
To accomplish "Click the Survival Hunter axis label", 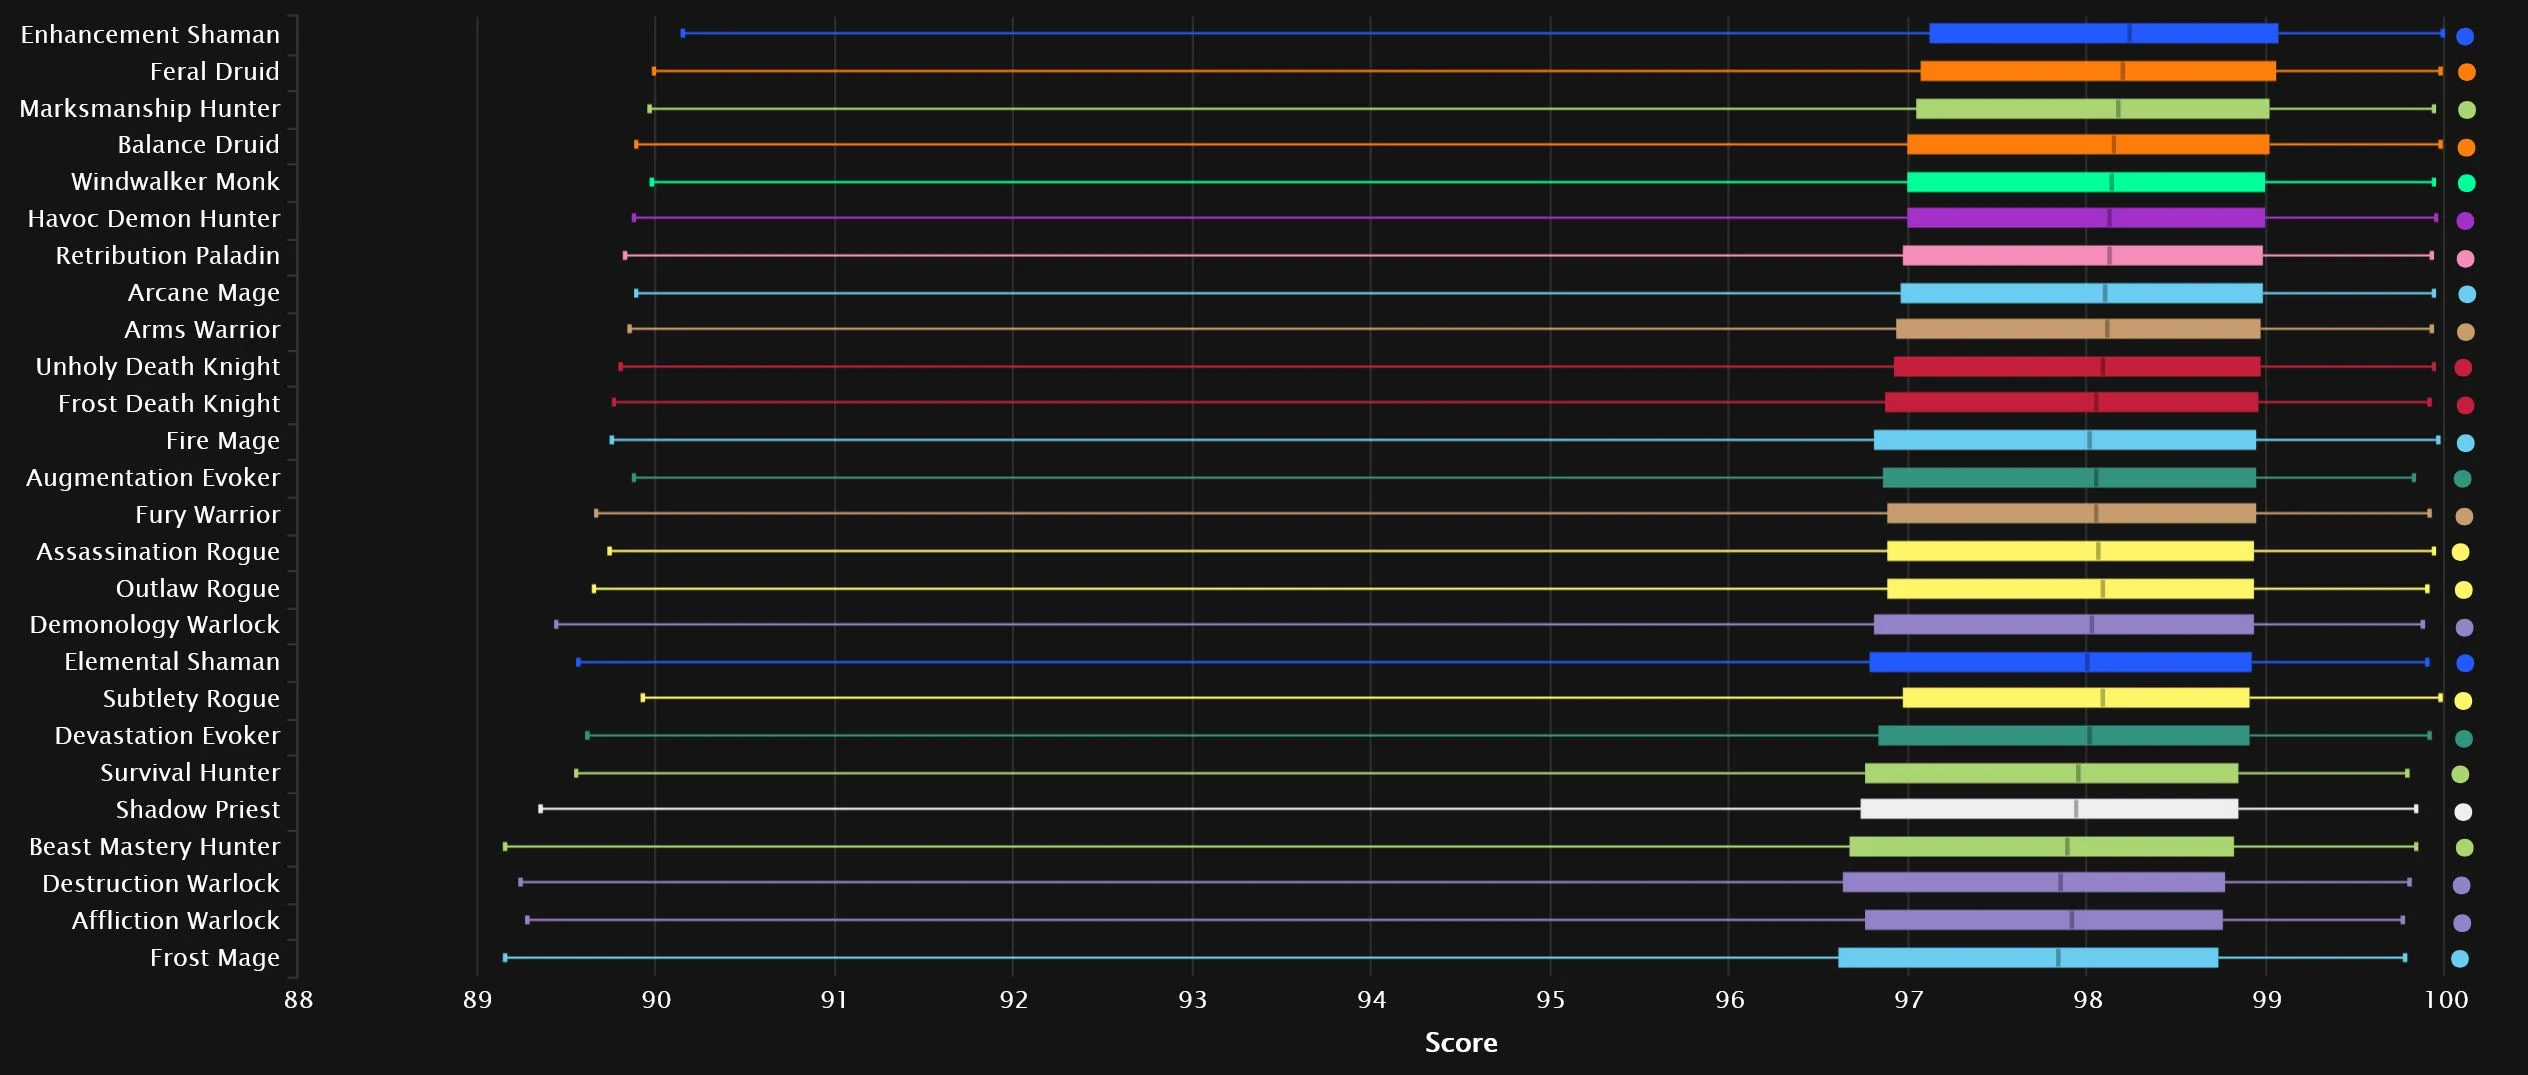I will (x=190, y=773).
